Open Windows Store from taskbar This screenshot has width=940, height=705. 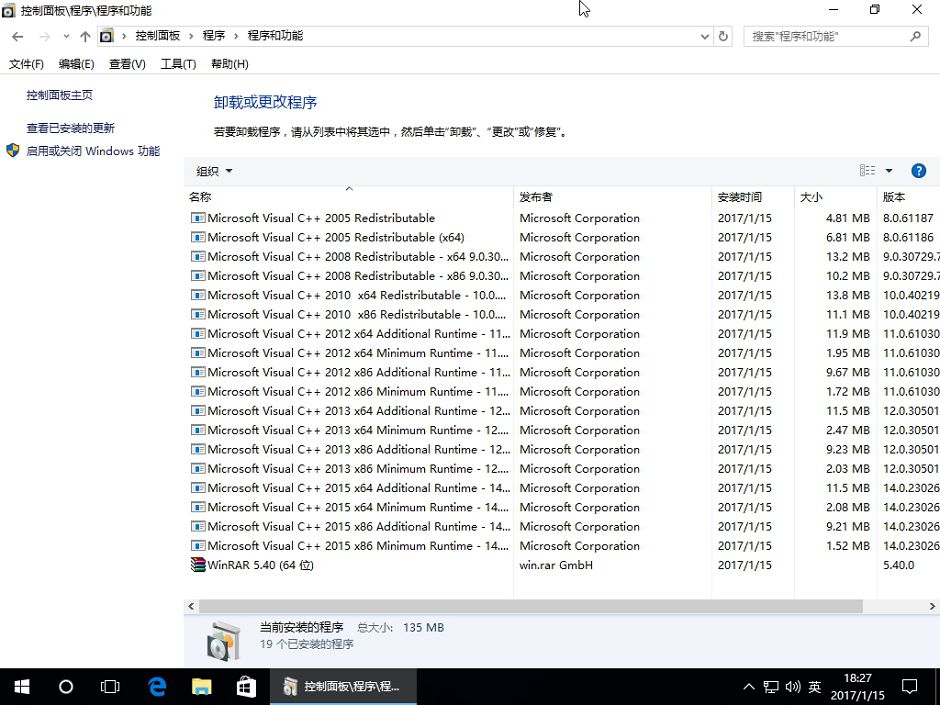[246, 686]
